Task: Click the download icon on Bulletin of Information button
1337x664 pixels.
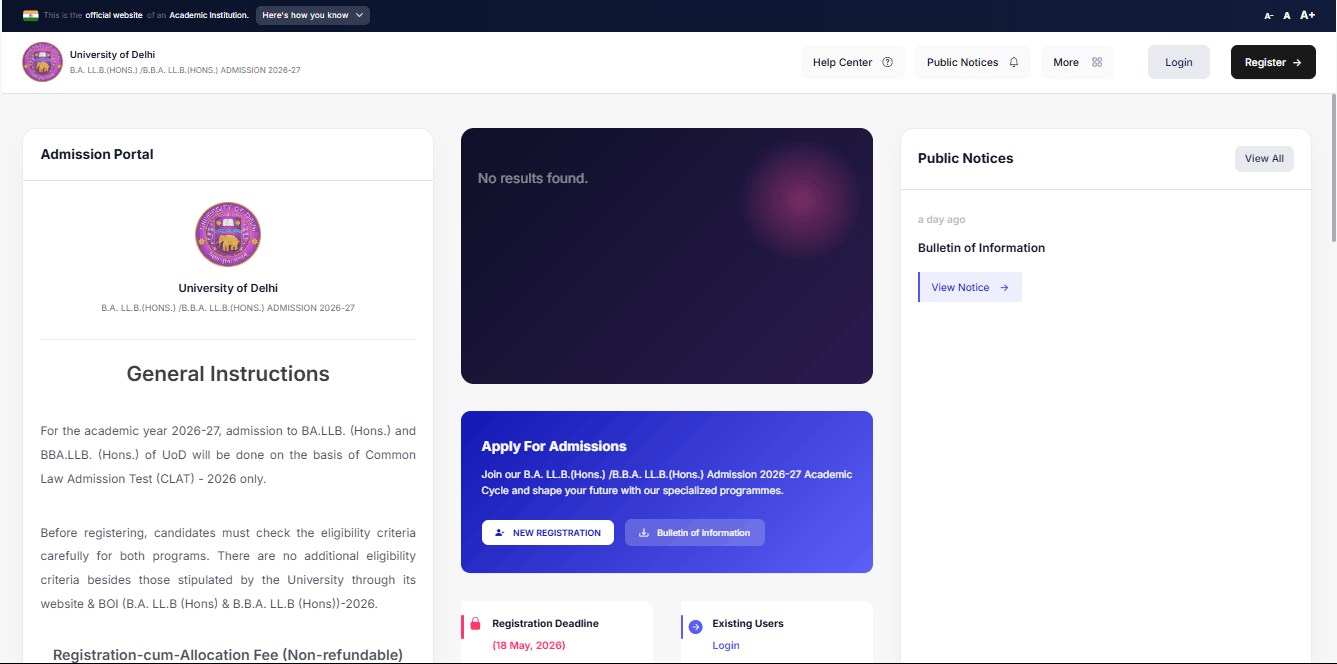Action: pos(644,533)
